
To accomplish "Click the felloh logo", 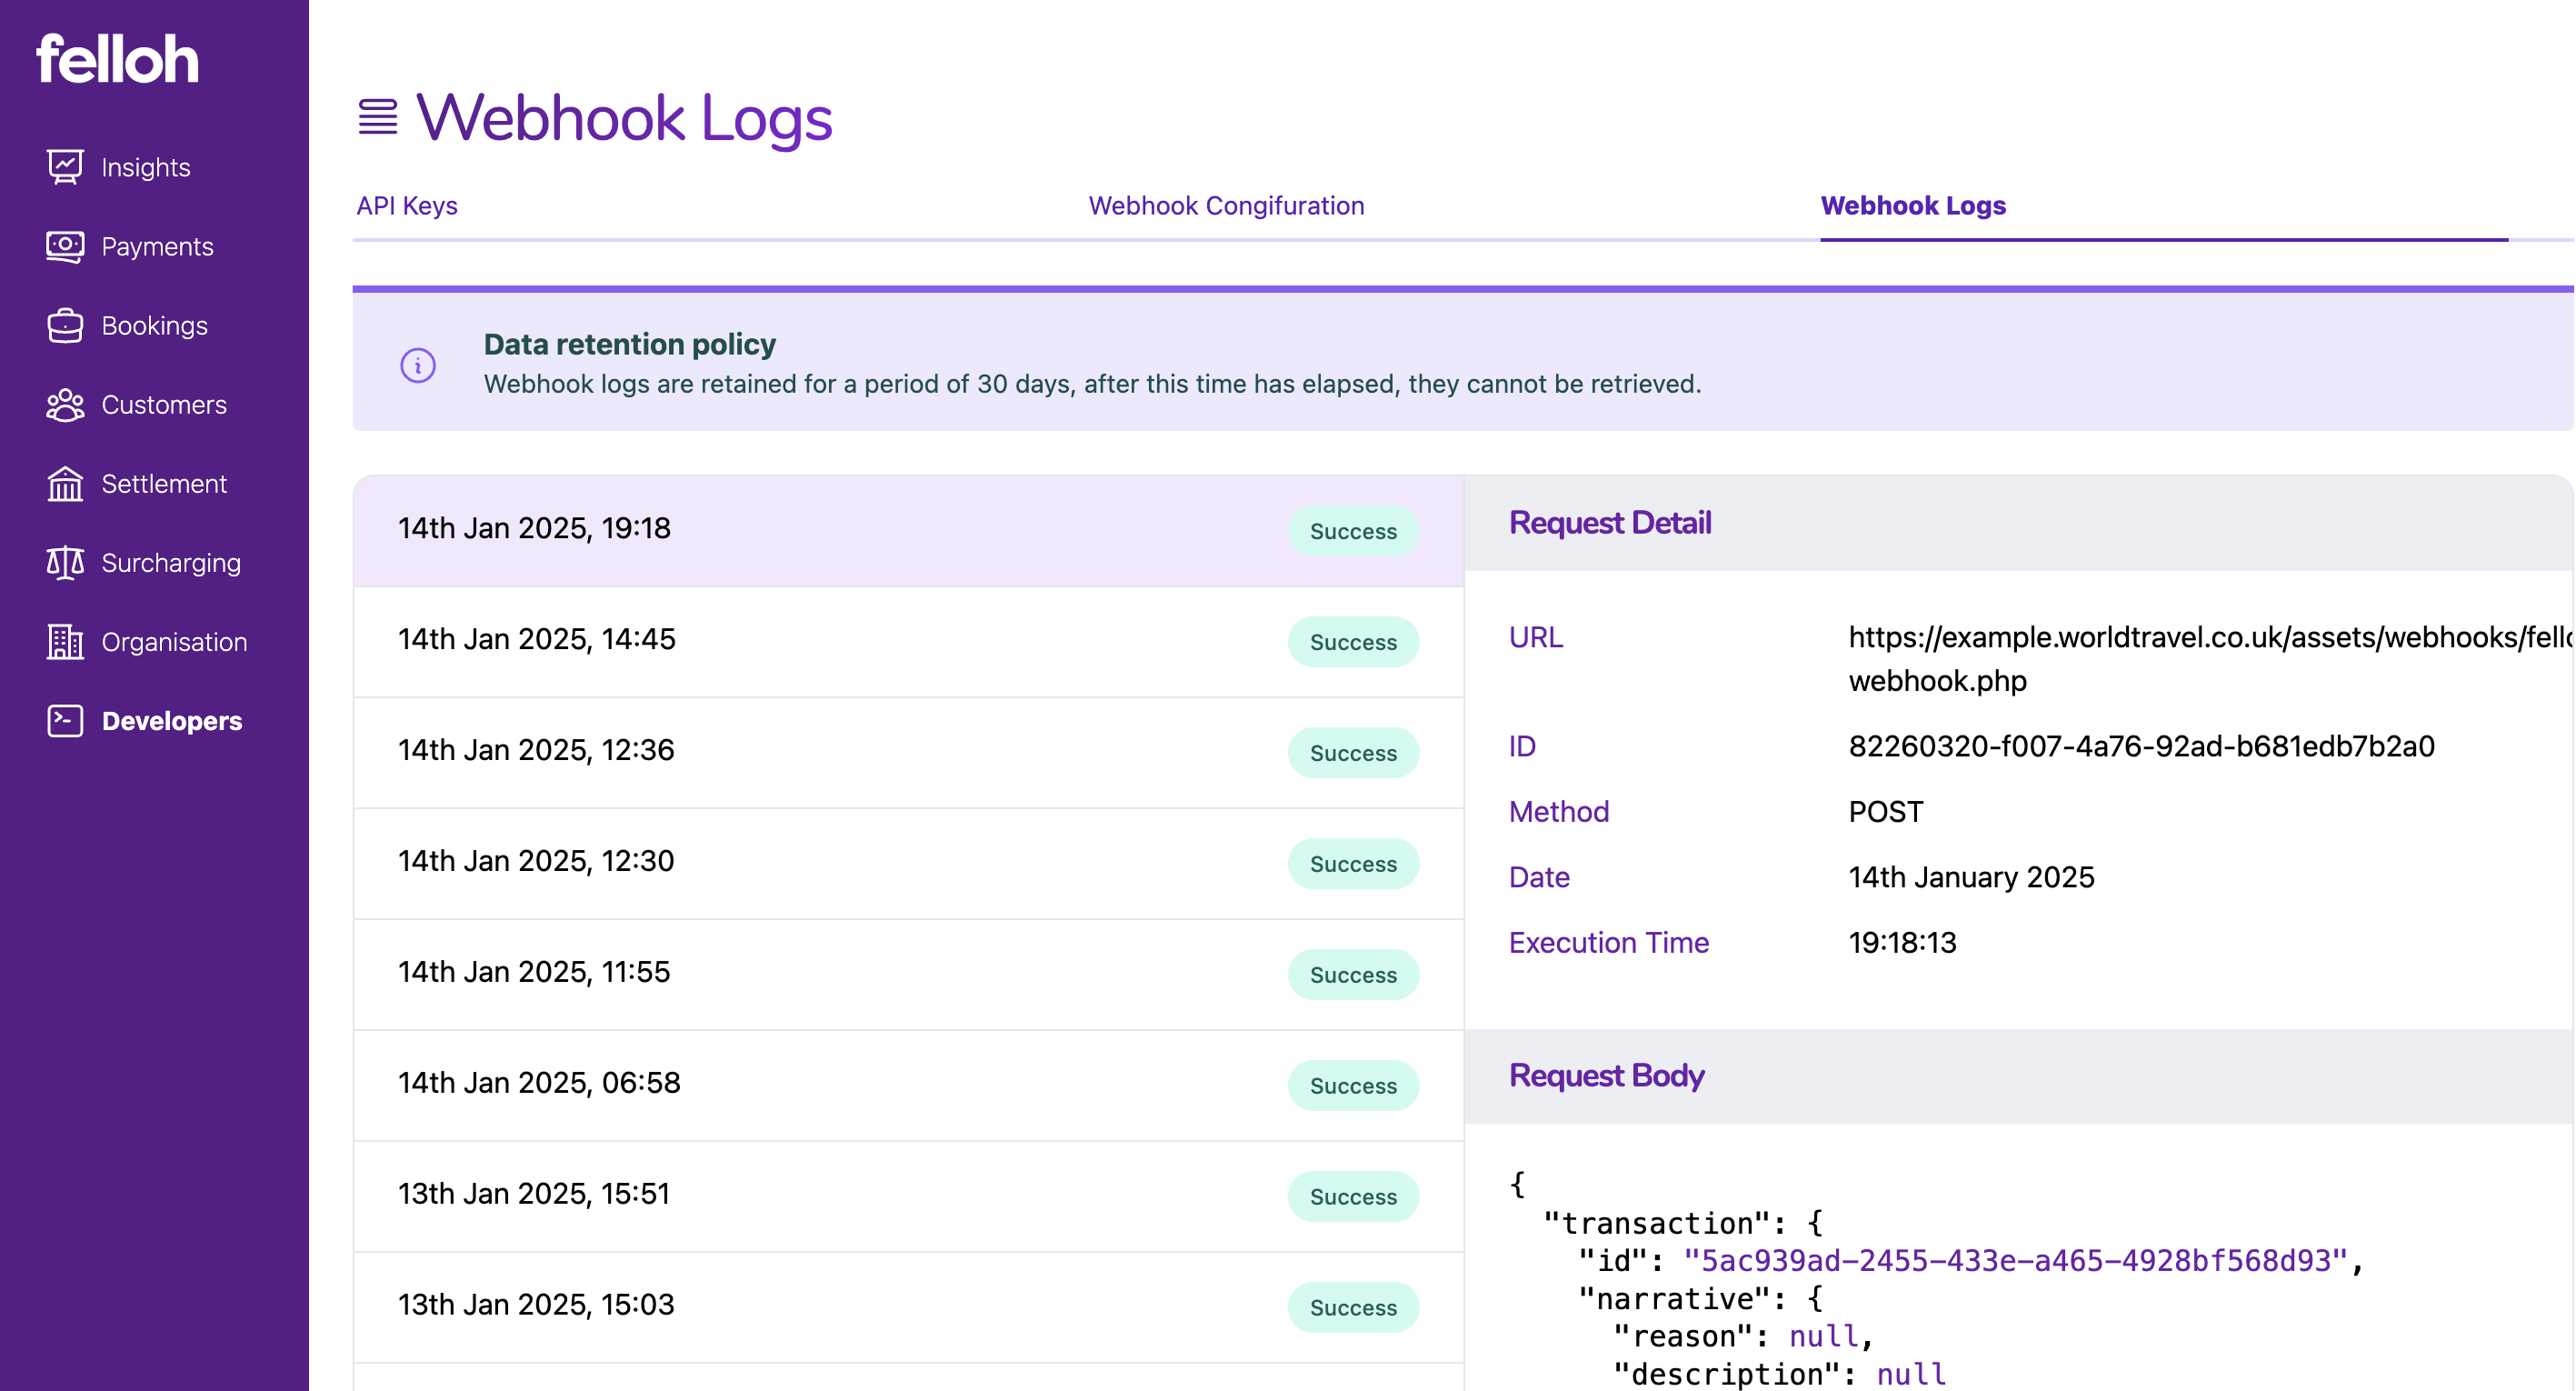I will 117,59.
